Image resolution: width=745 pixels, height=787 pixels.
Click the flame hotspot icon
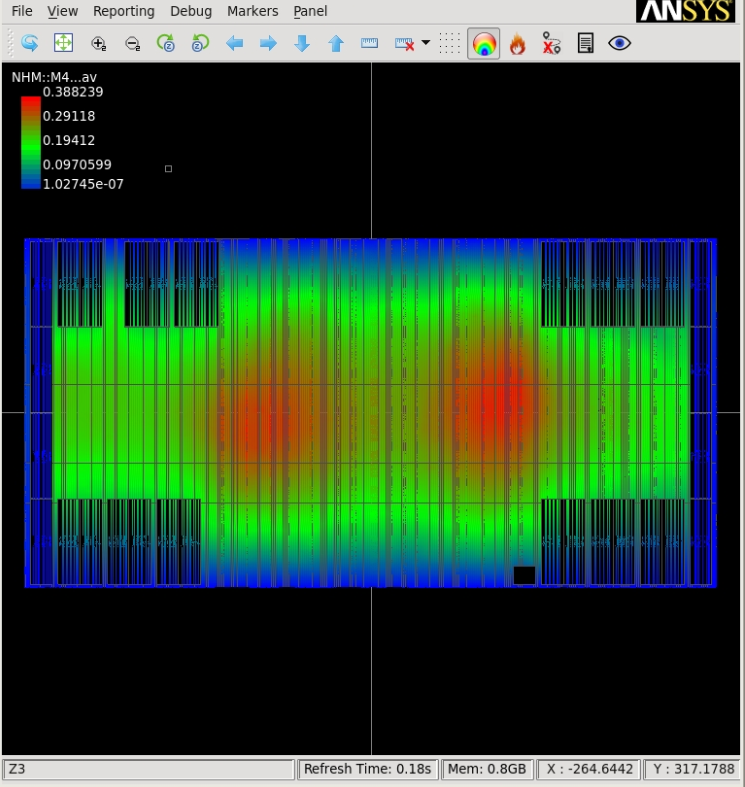pyautogui.click(x=517, y=44)
